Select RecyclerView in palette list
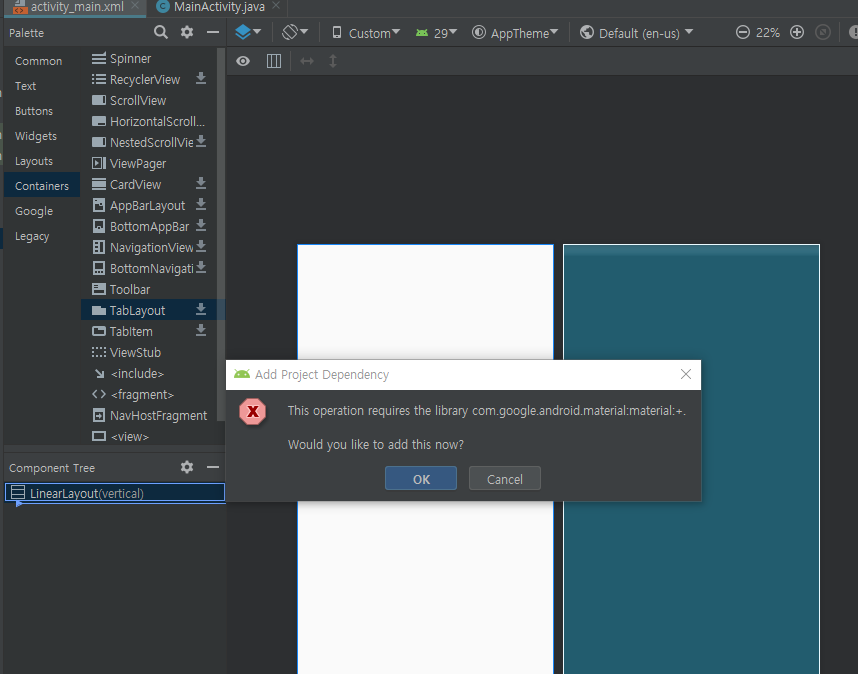The width and height of the screenshot is (858, 674). tap(149, 79)
